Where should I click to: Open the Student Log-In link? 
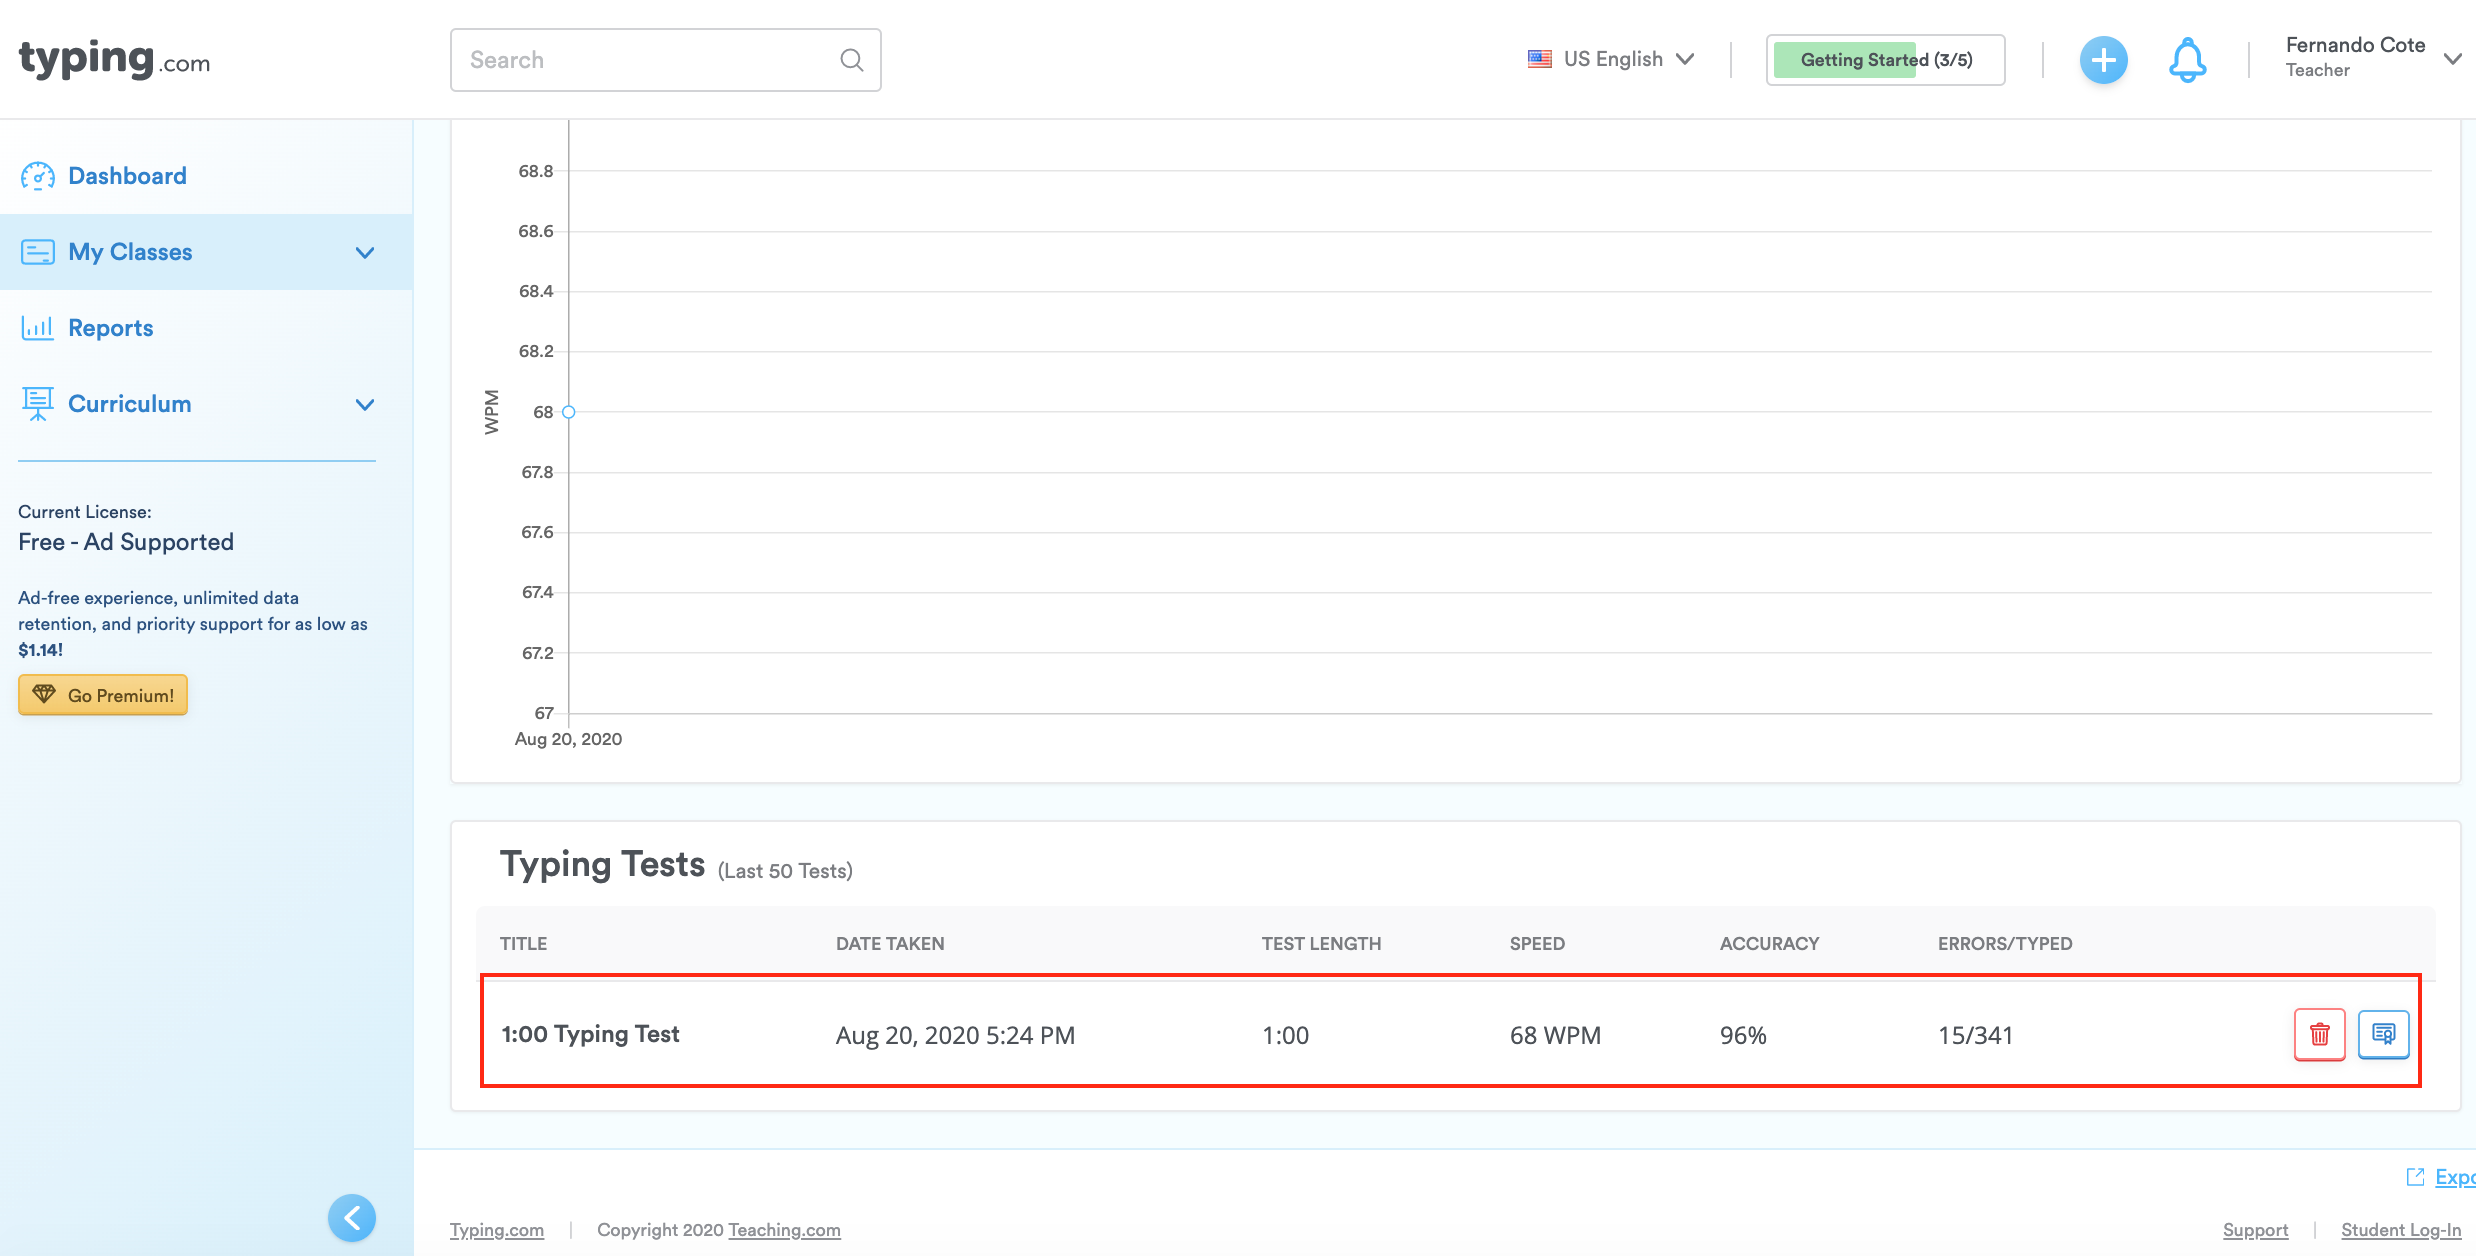click(2400, 1229)
